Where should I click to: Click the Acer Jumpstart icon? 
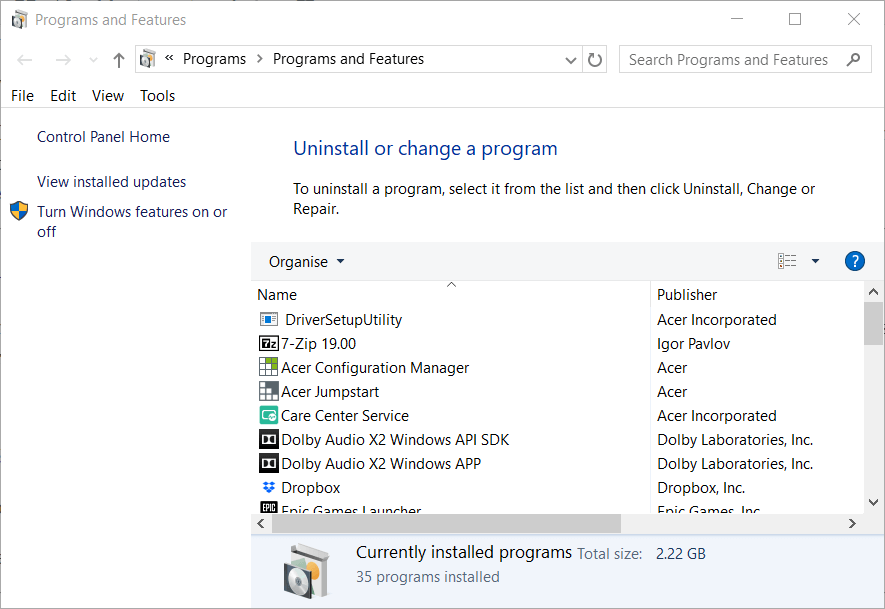pyautogui.click(x=268, y=392)
